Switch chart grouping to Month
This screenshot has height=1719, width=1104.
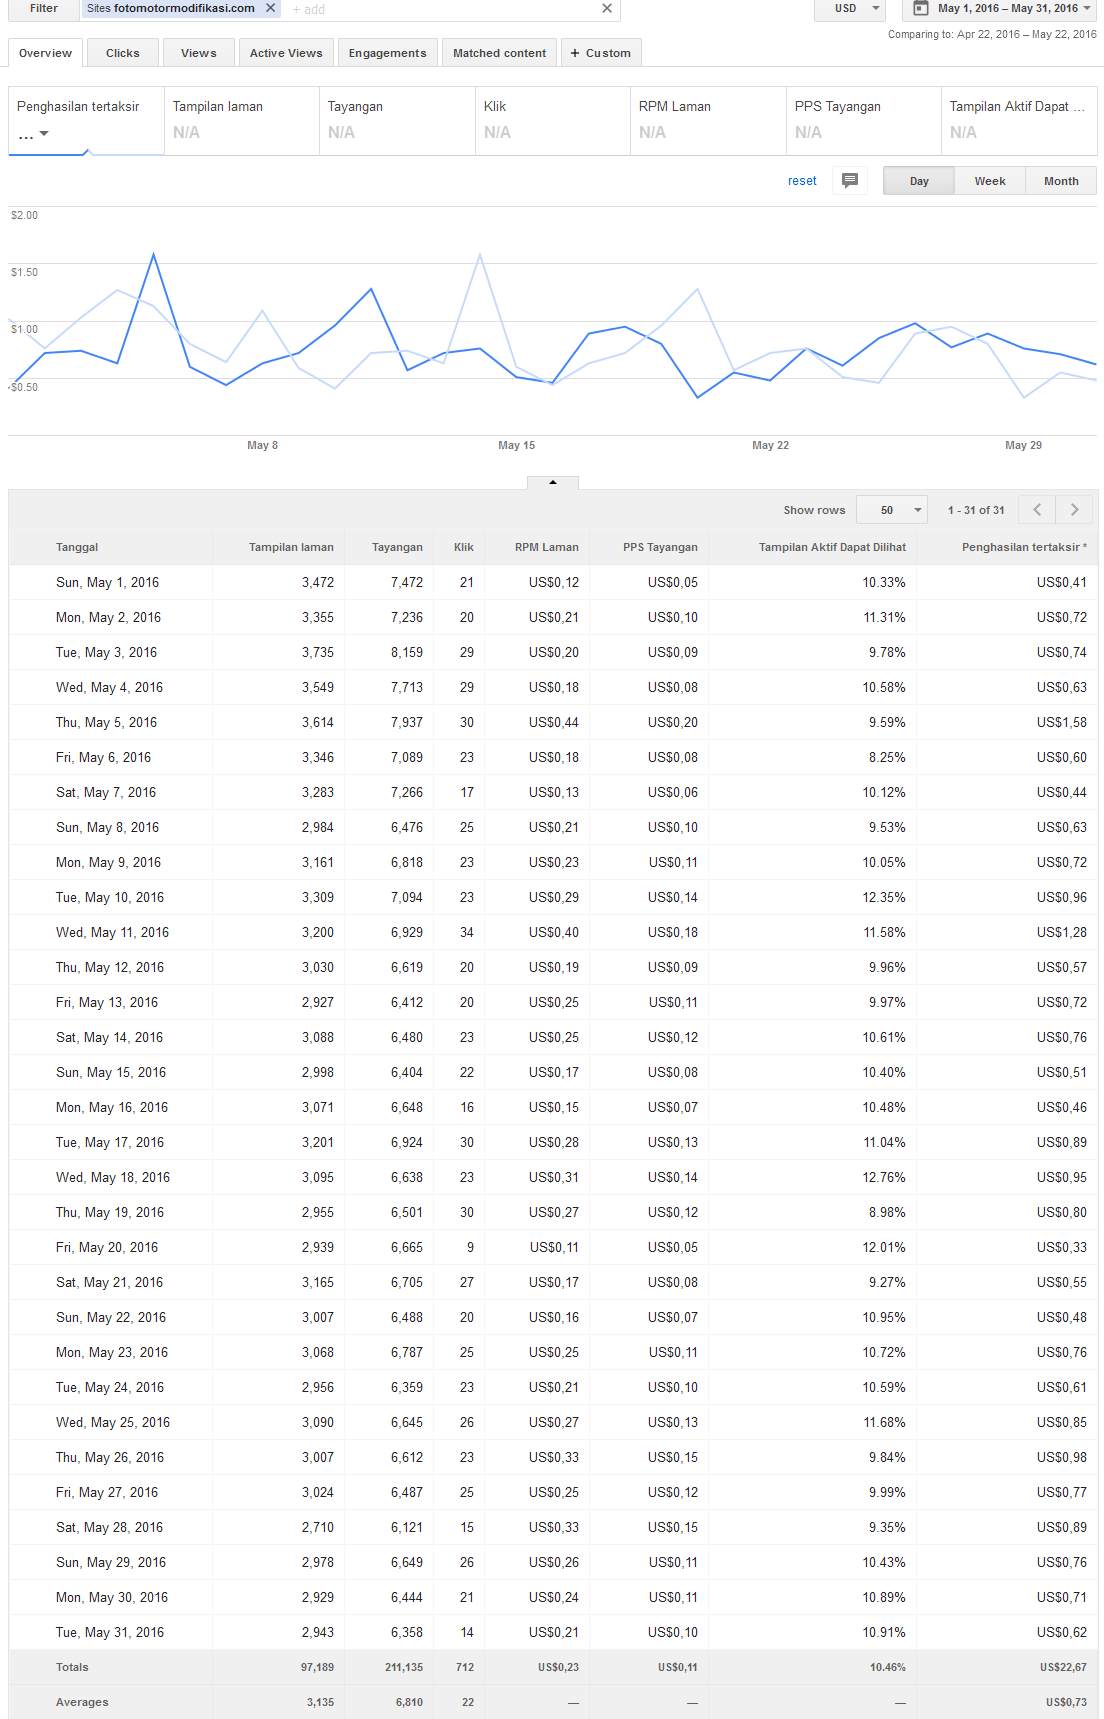pos(1060,181)
